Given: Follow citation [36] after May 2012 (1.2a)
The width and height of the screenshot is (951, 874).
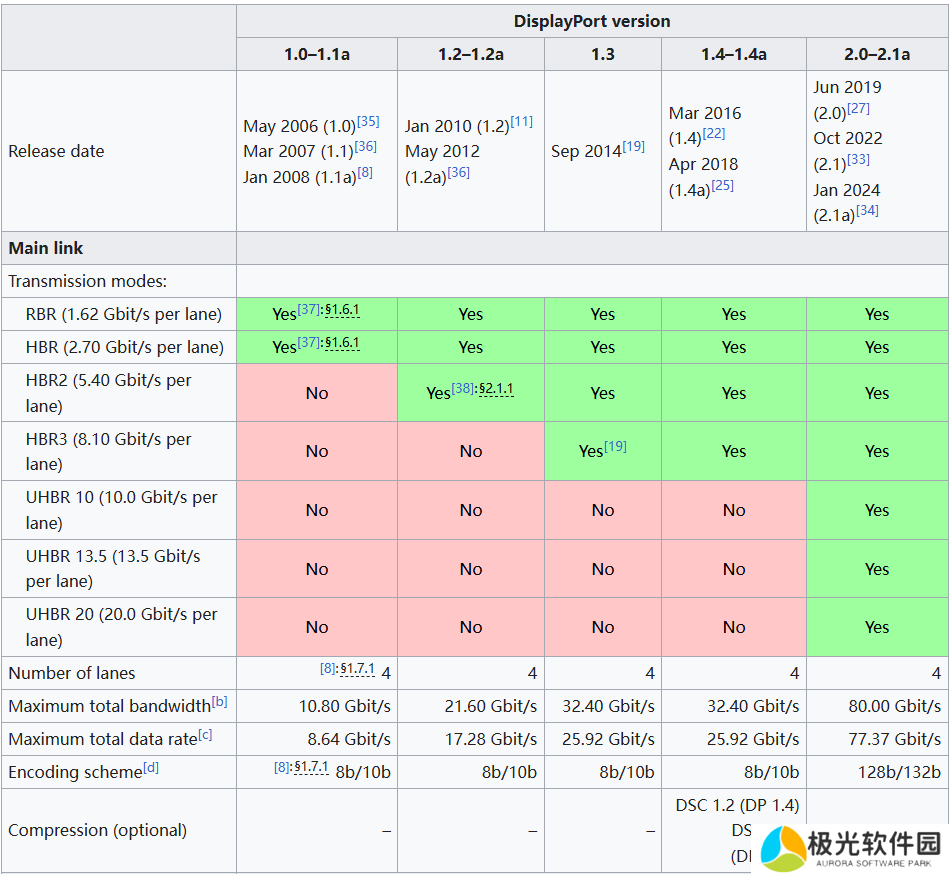Looking at the screenshot, I should (x=458, y=173).
